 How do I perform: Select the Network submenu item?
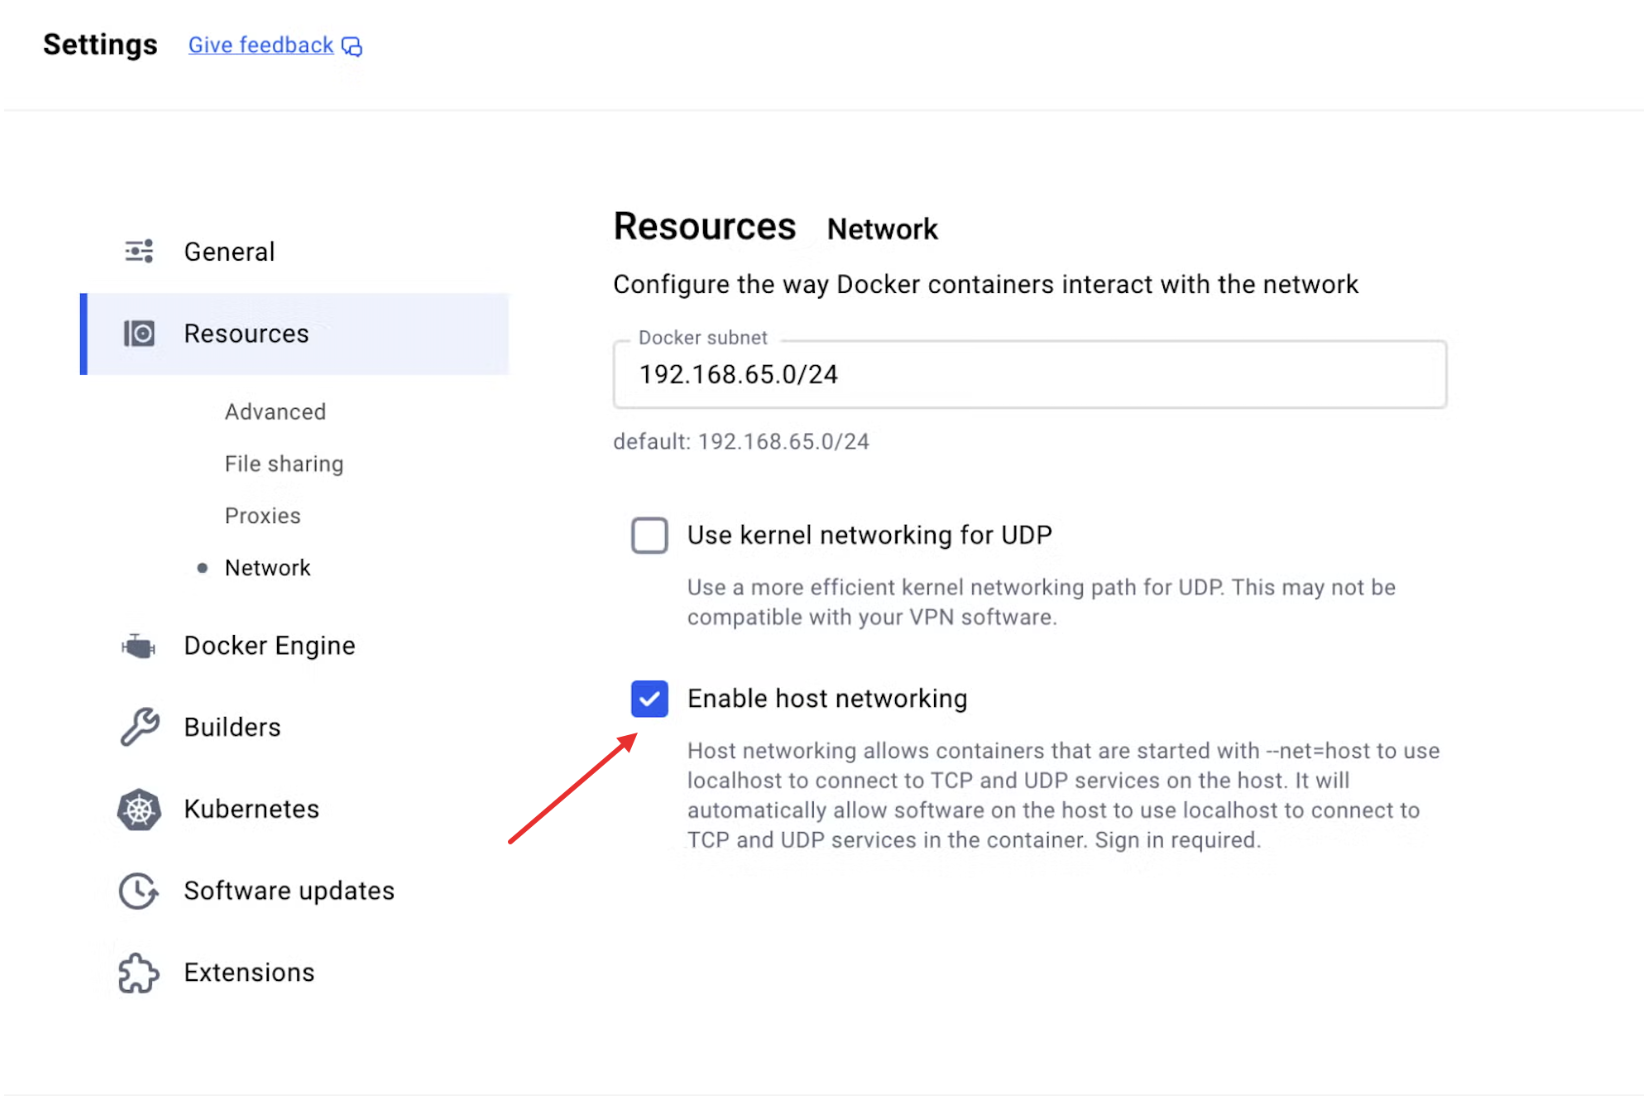tap(268, 568)
